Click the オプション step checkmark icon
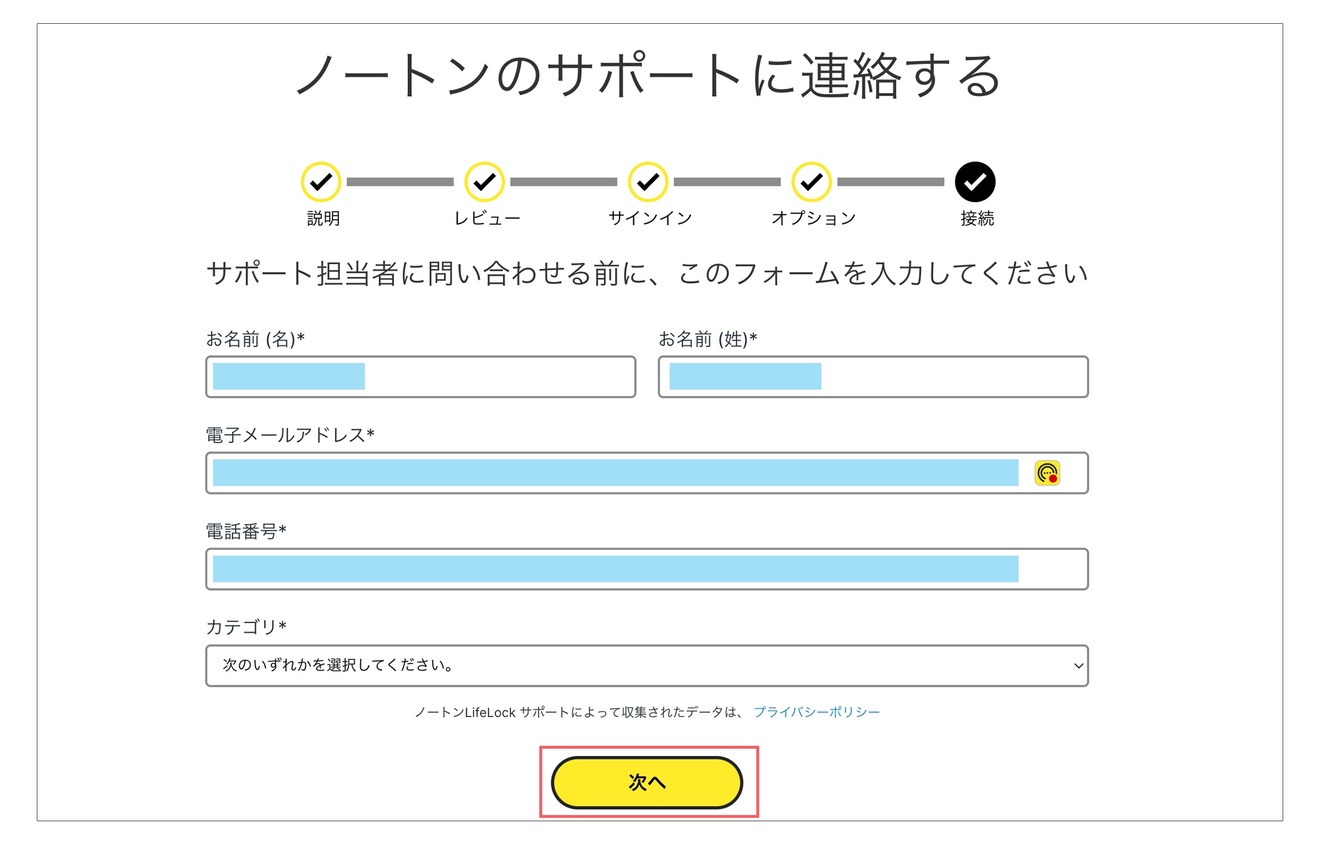This screenshot has height=845, width=1320. pyautogui.click(x=811, y=182)
